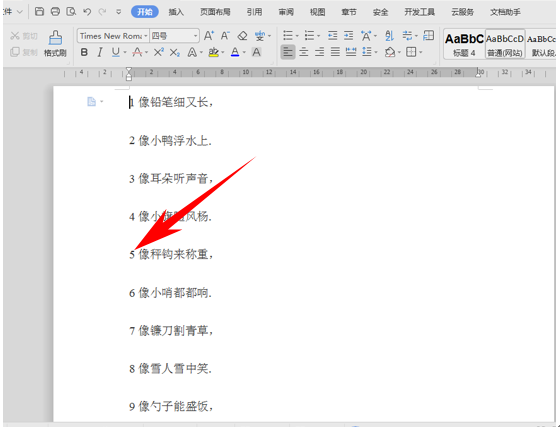The image size is (560, 427).
Task: Click the Save icon in quick toolbar
Action: pyautogui.click(x=39, y=12)
